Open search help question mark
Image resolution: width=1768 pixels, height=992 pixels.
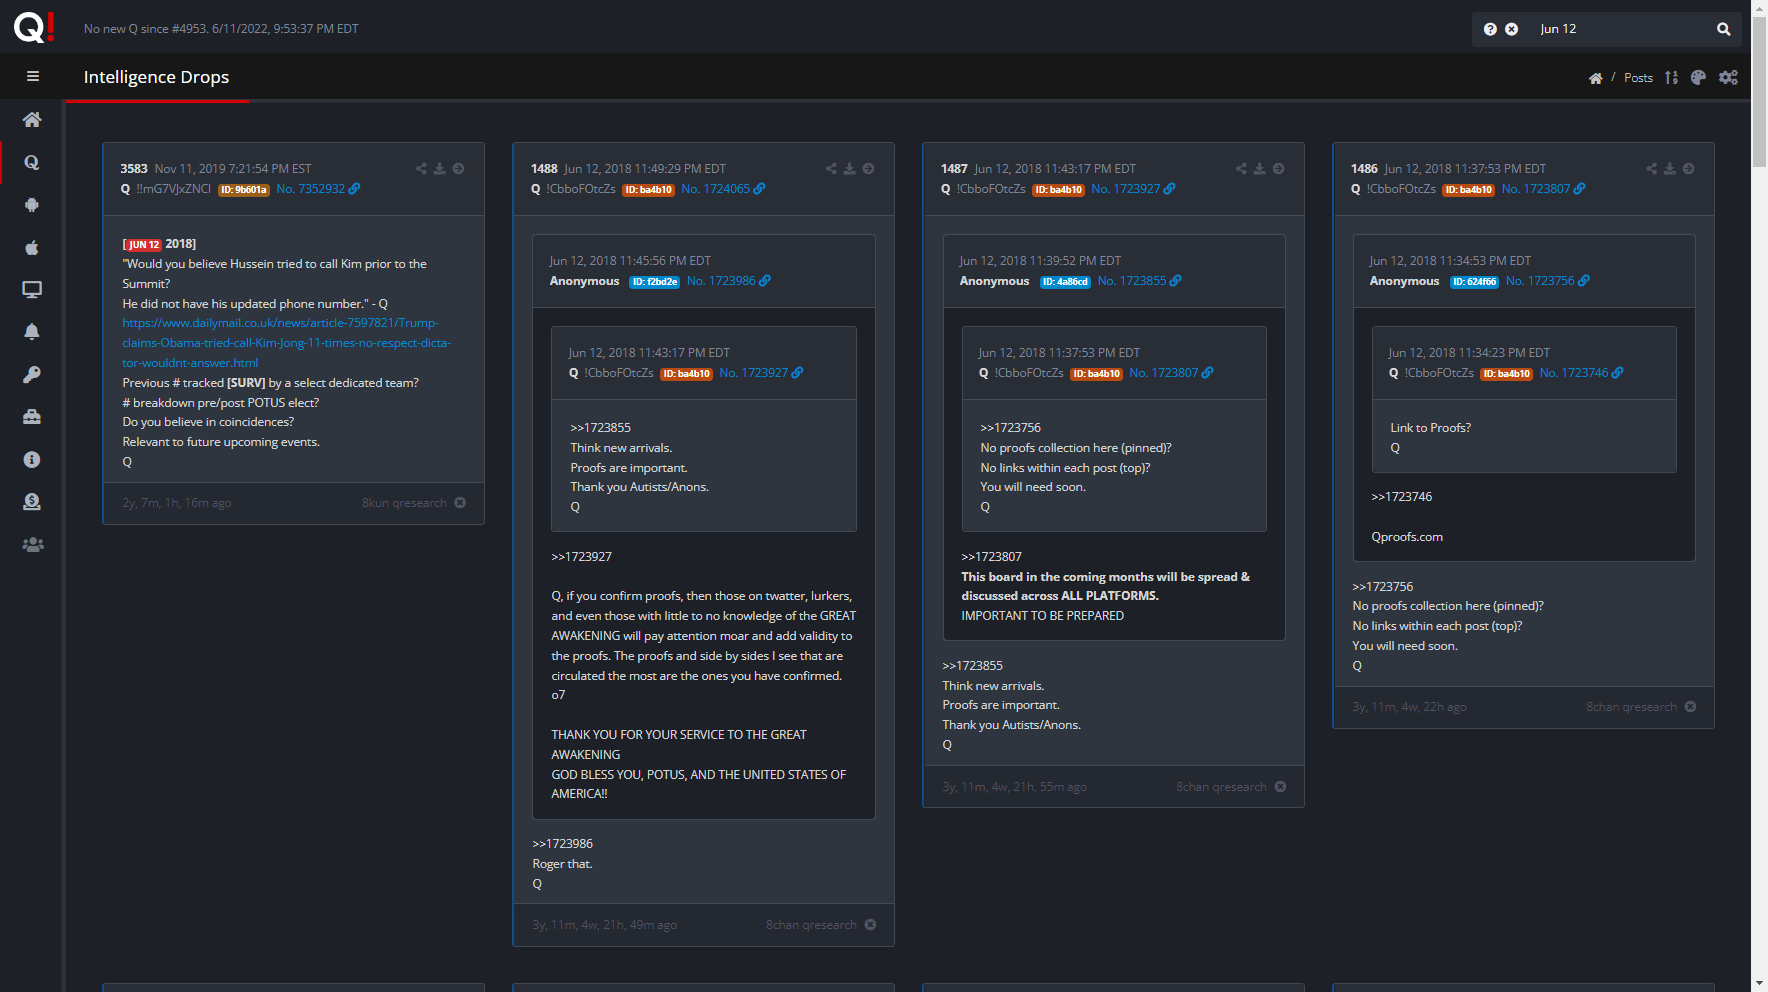pos(1490,29)
